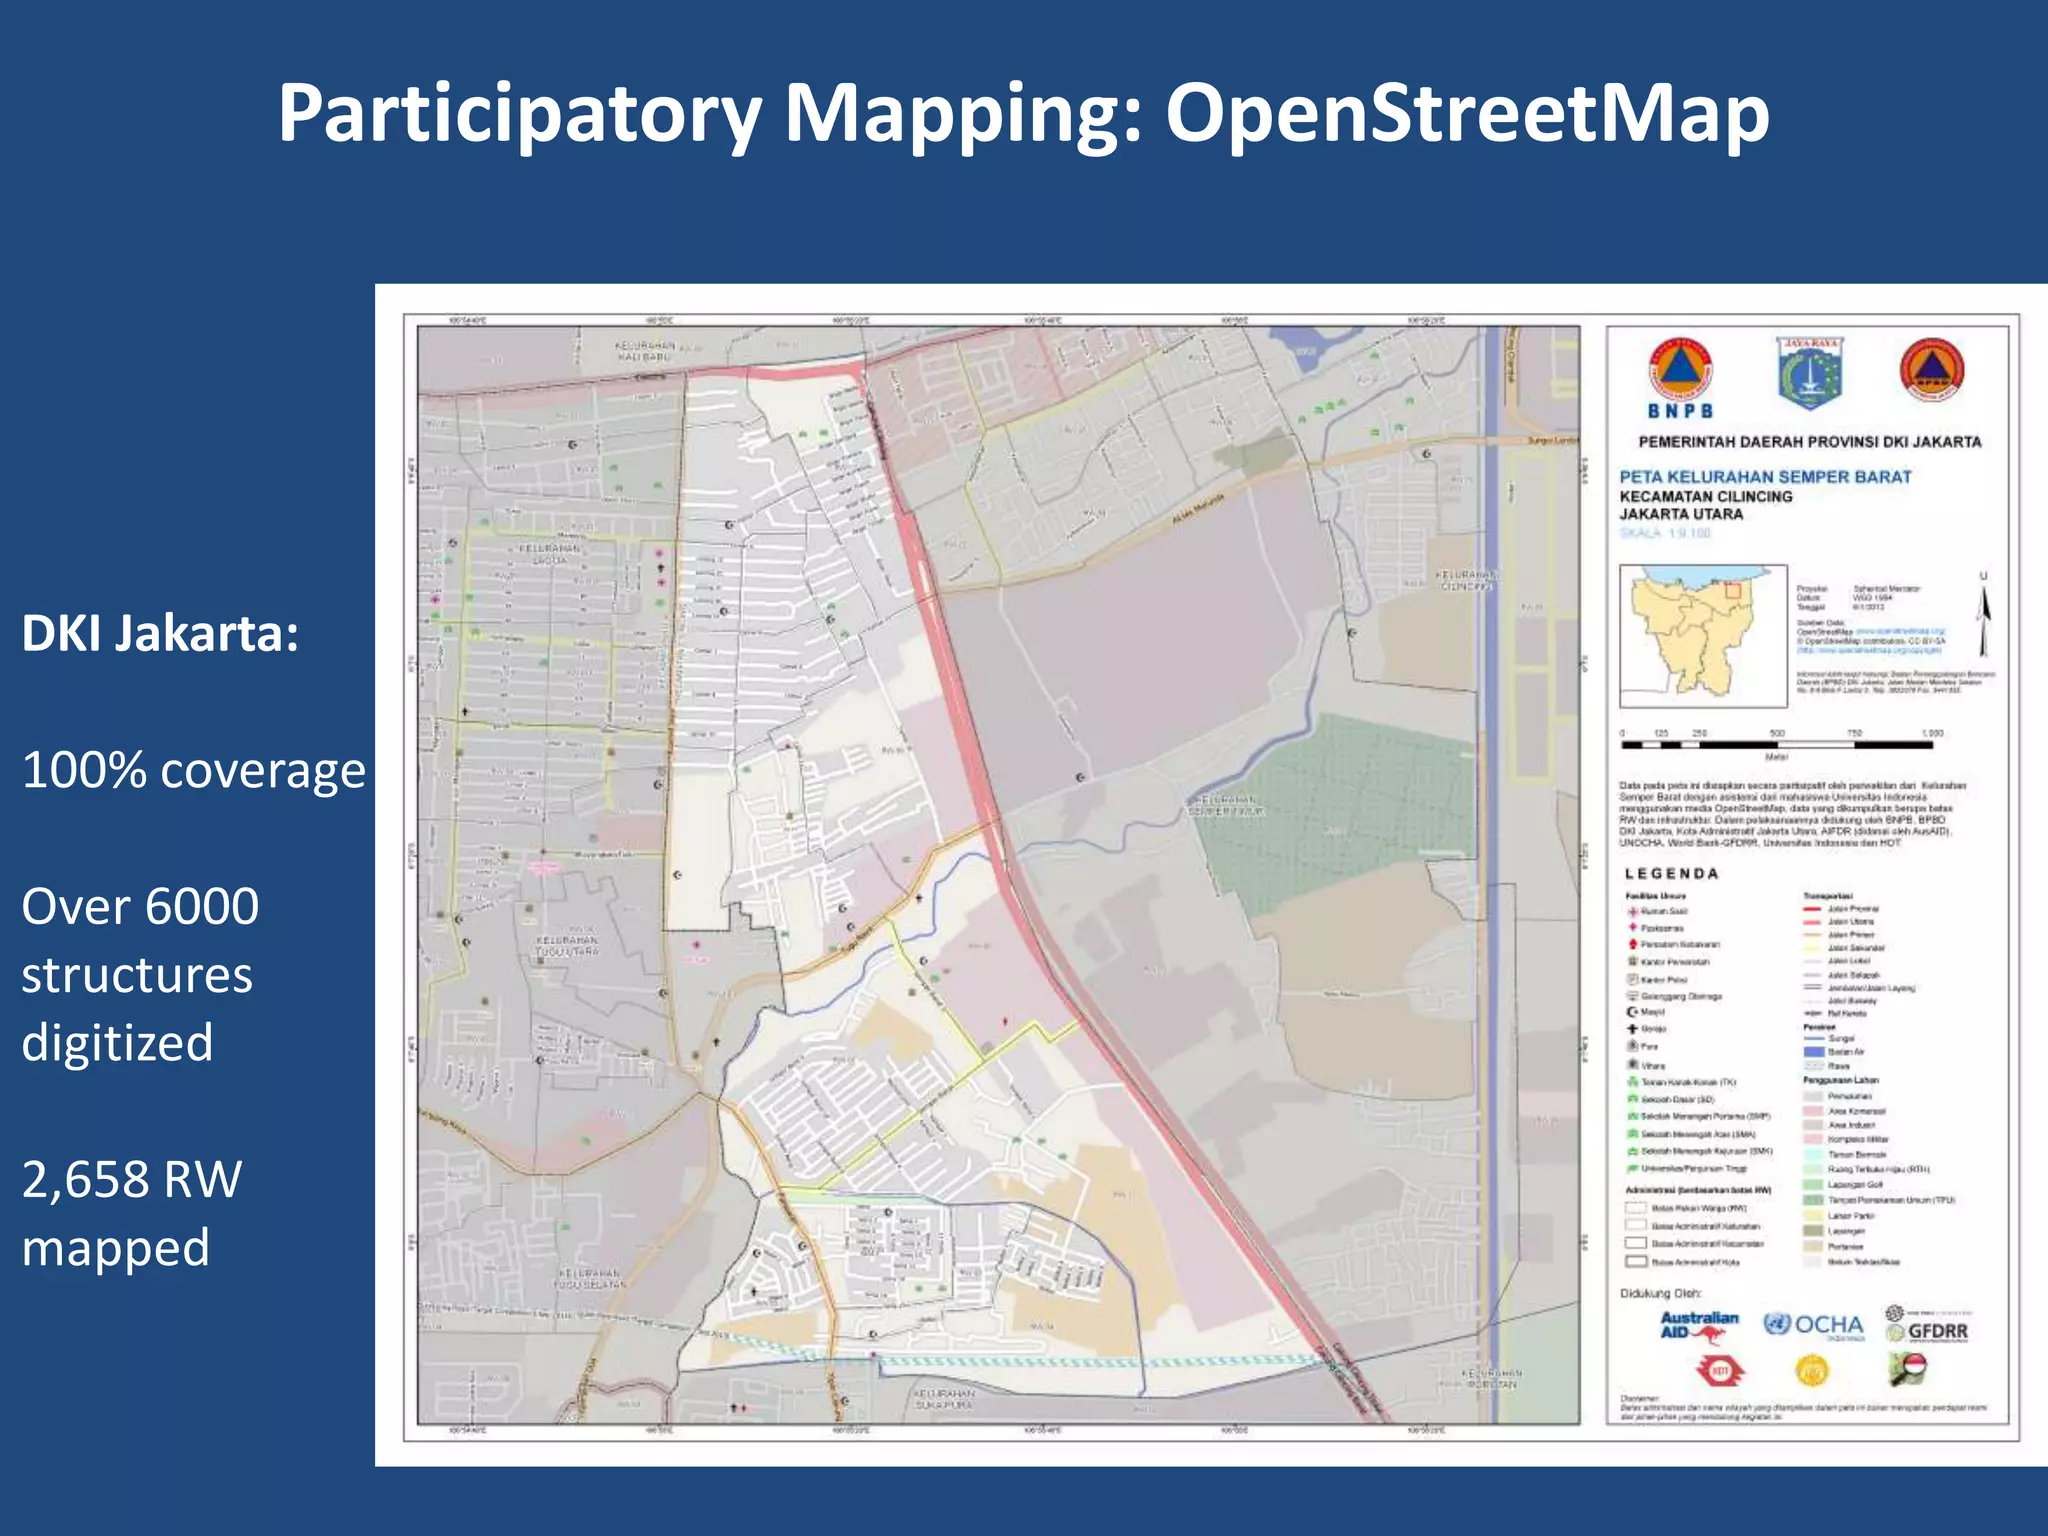Click the '100% coverage' text

click(x=194, y=770)
